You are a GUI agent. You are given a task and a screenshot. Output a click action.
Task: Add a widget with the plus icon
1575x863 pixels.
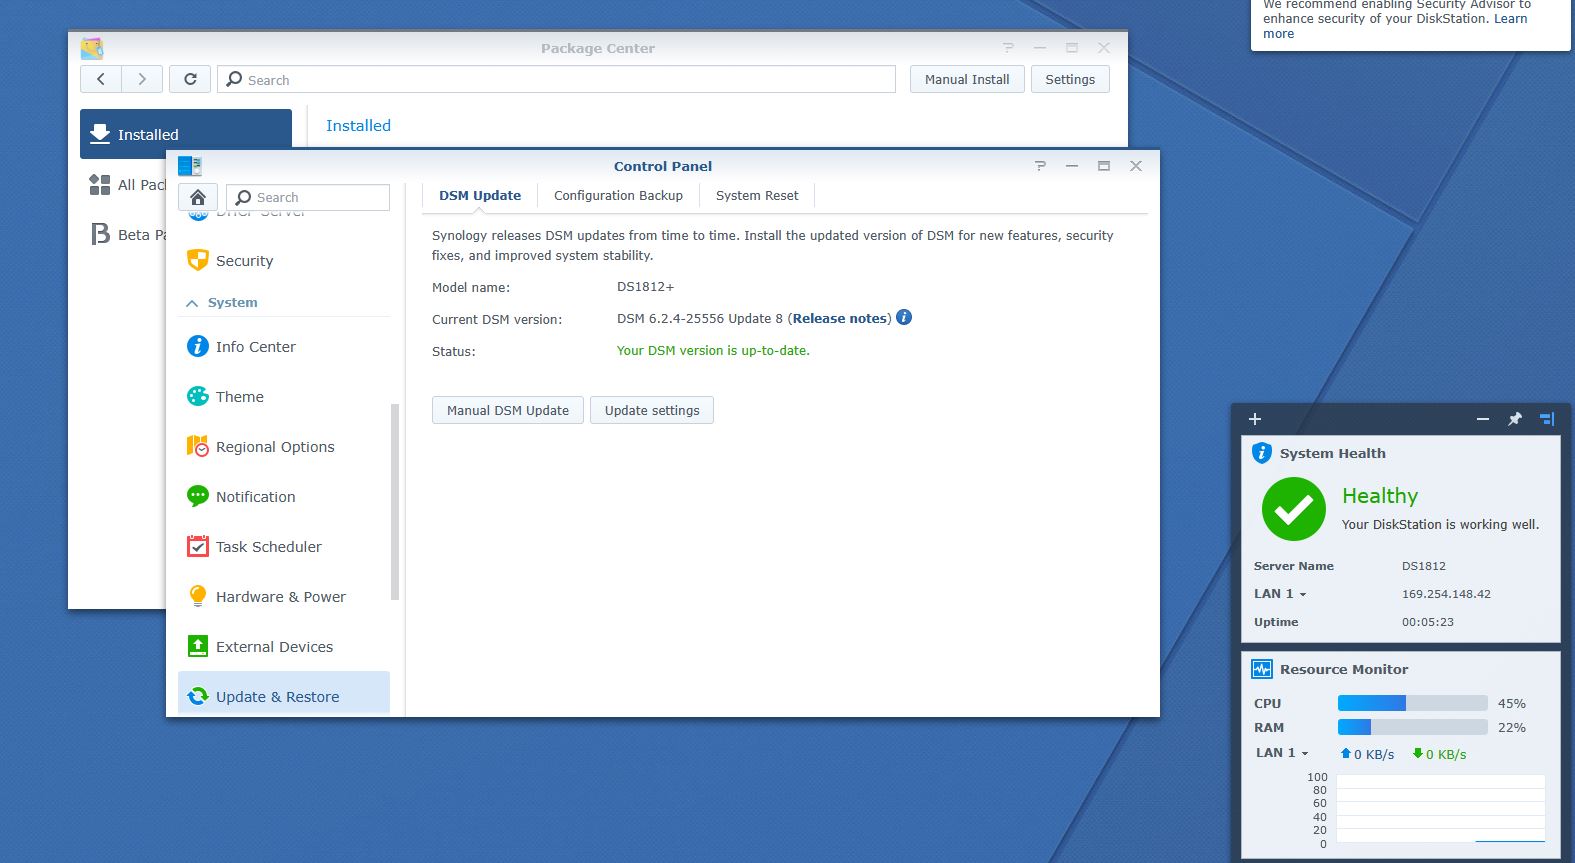(x=1255, y=419)
